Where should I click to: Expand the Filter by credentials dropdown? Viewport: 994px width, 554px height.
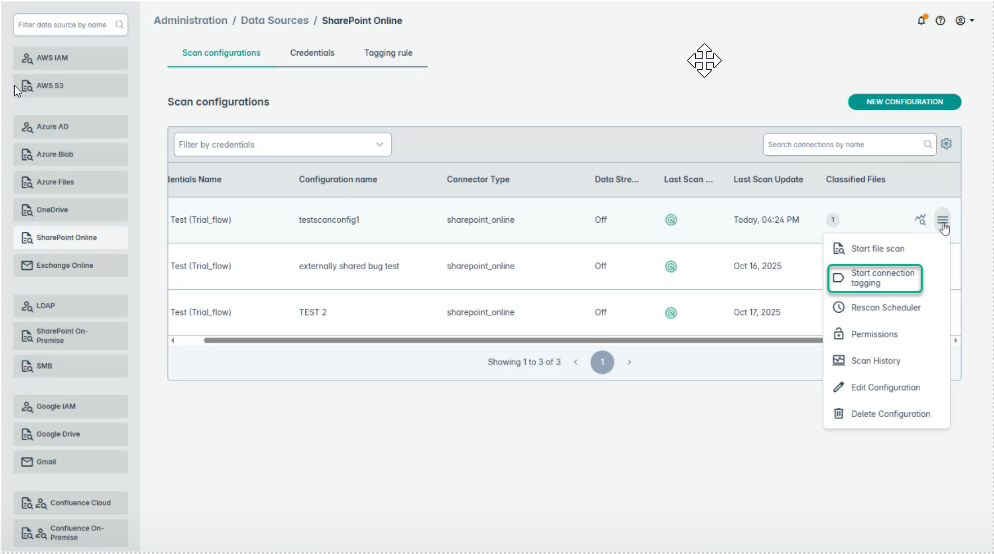(x=282, y=144)
